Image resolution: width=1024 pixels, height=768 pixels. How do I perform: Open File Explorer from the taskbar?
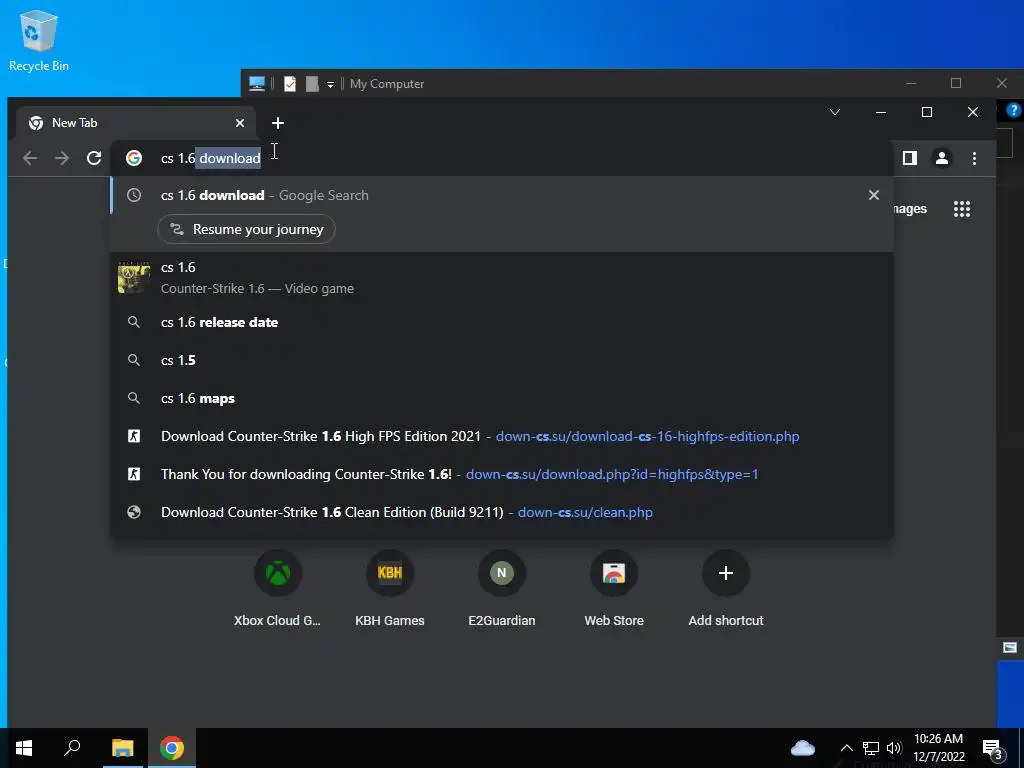[x=122, y=748]
